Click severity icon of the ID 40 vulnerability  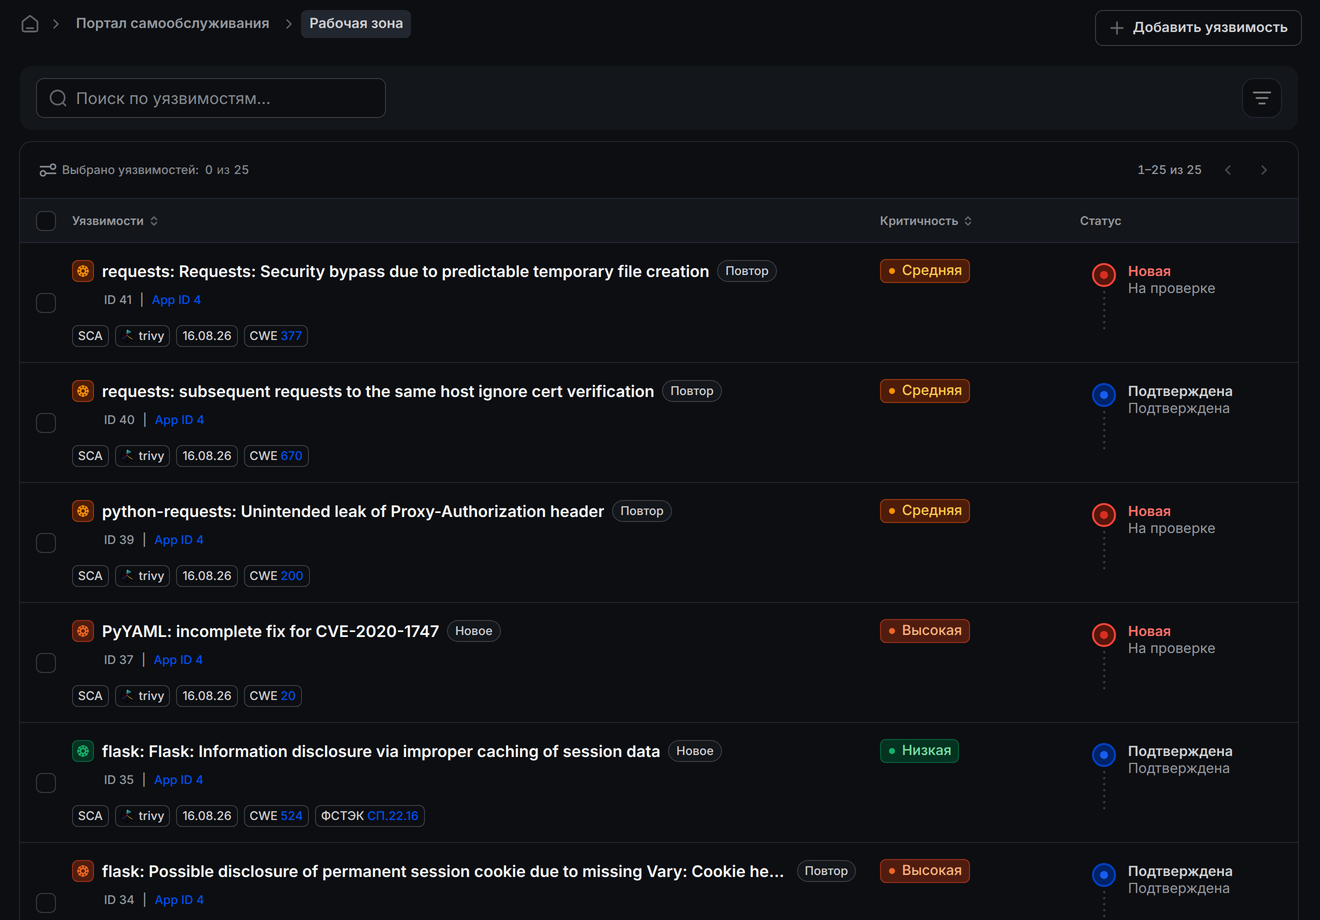pyautogui.click(x=83, y=391)
